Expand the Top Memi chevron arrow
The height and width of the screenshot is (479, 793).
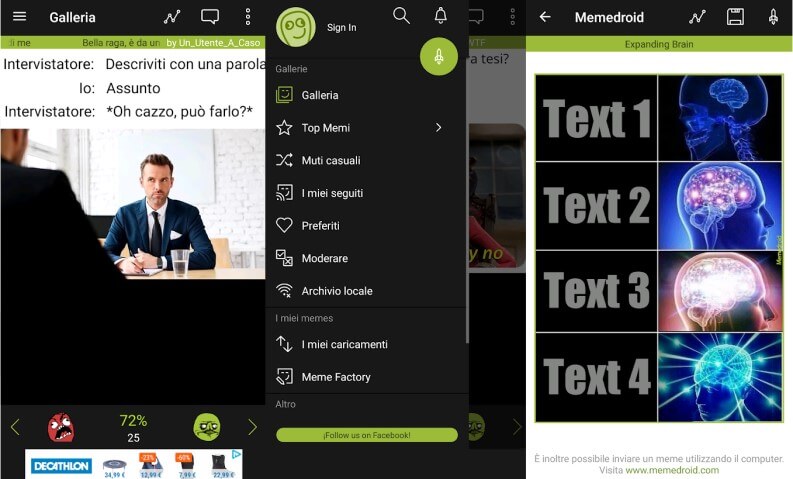point(438,127)
